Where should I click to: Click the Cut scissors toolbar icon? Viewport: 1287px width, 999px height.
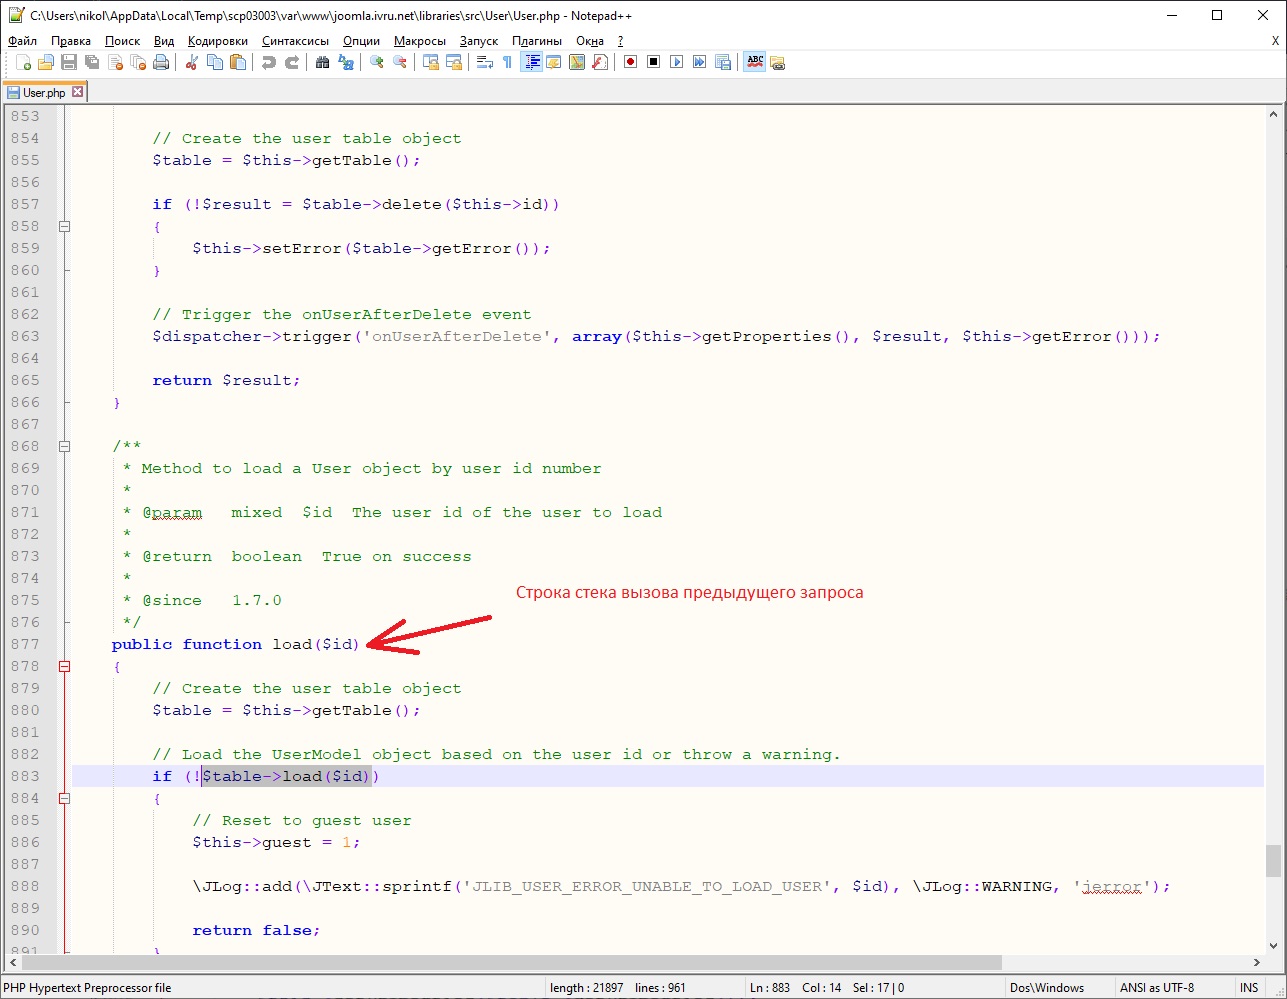tap(192, 62)
